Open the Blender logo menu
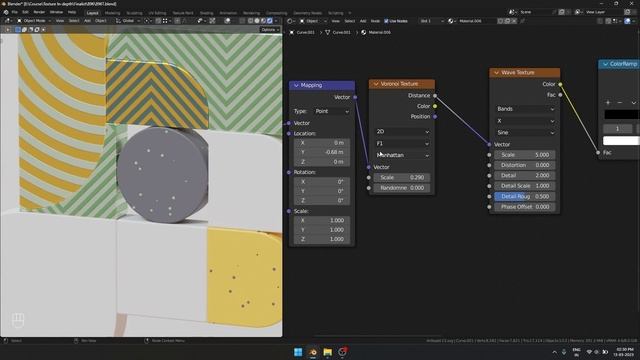 point(6,12)
